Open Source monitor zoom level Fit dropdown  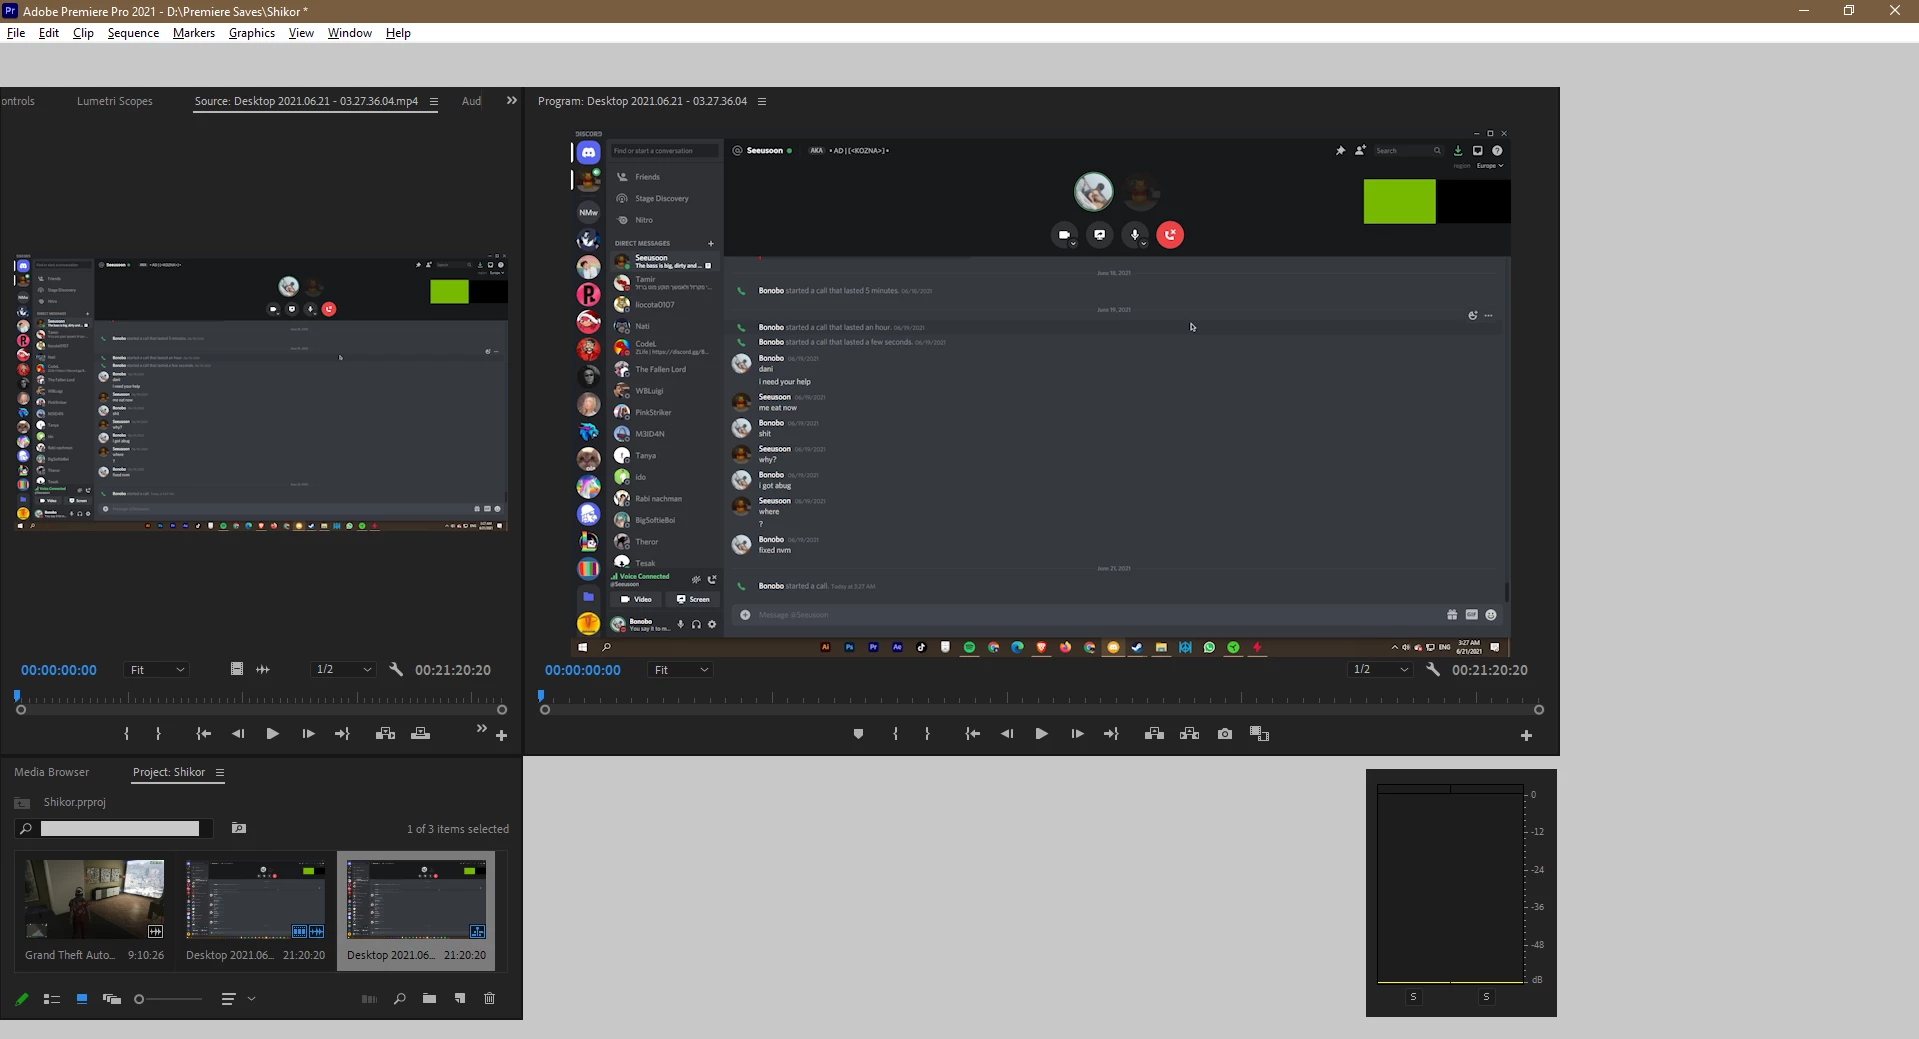[x=157, y=670]
